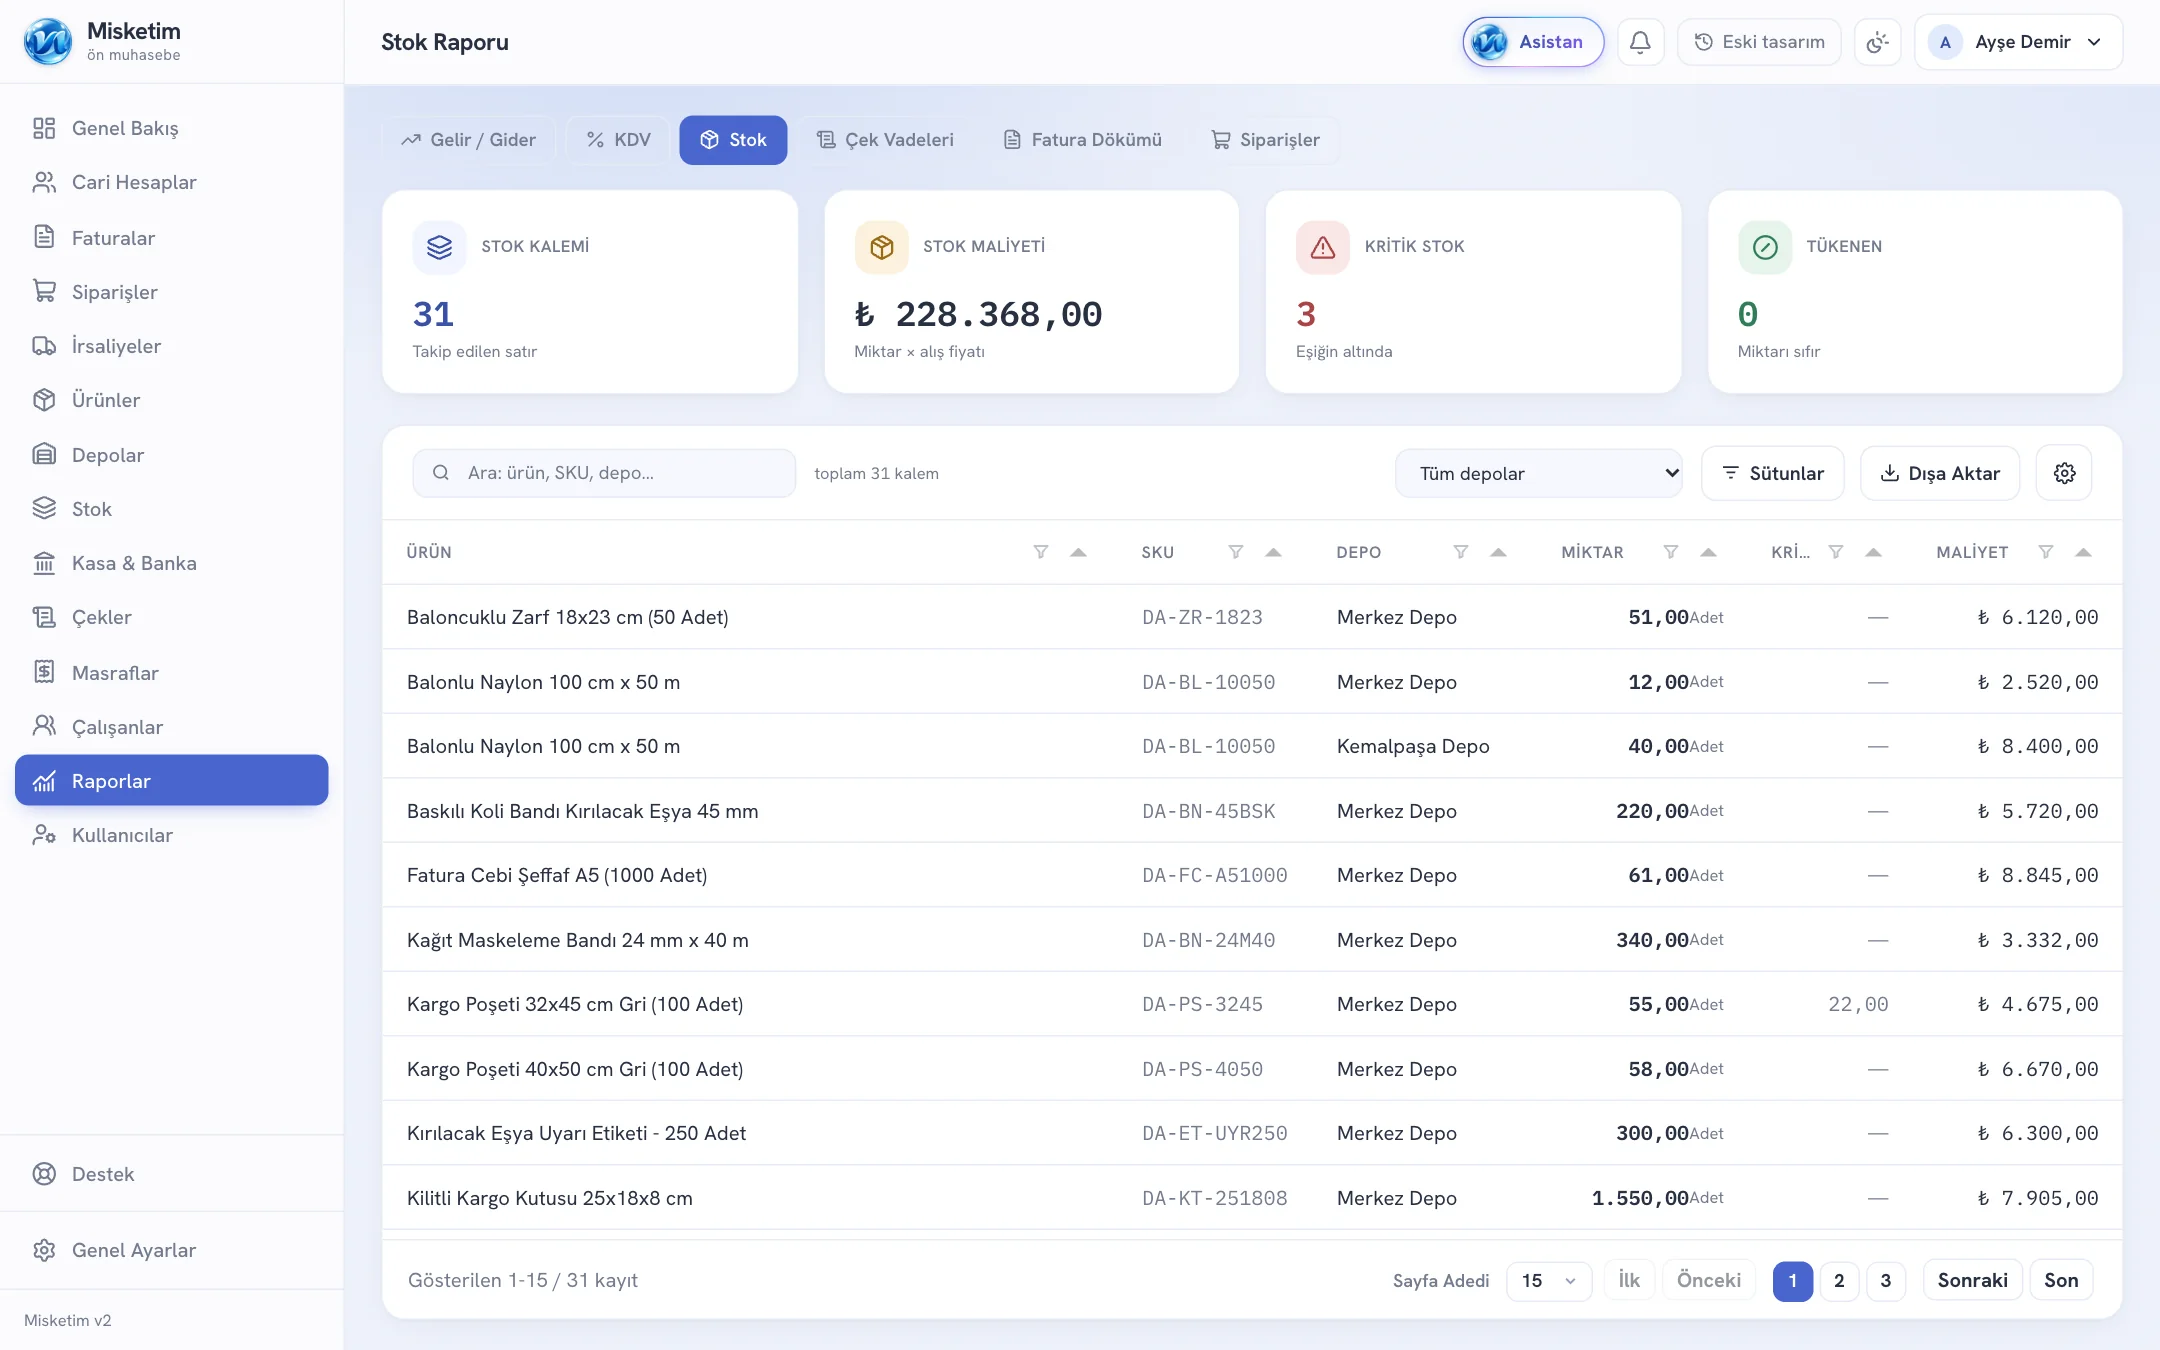Image resolution: width=2160 pixels, height=1350 pixels.
Task: Sort by ÜRÜN column arrow
Action: click(x=1078, y=552)
